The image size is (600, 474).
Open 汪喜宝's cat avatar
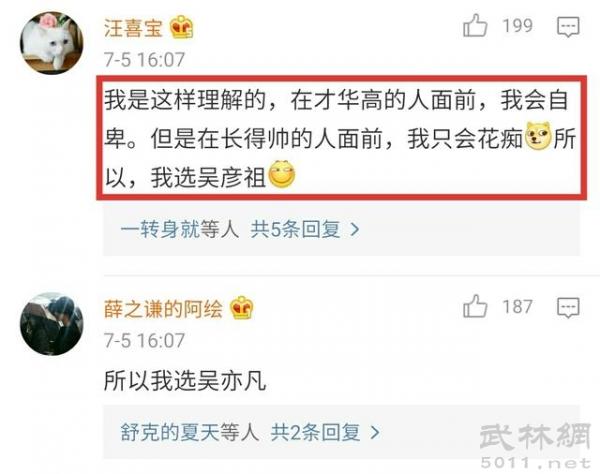[51, 42]
